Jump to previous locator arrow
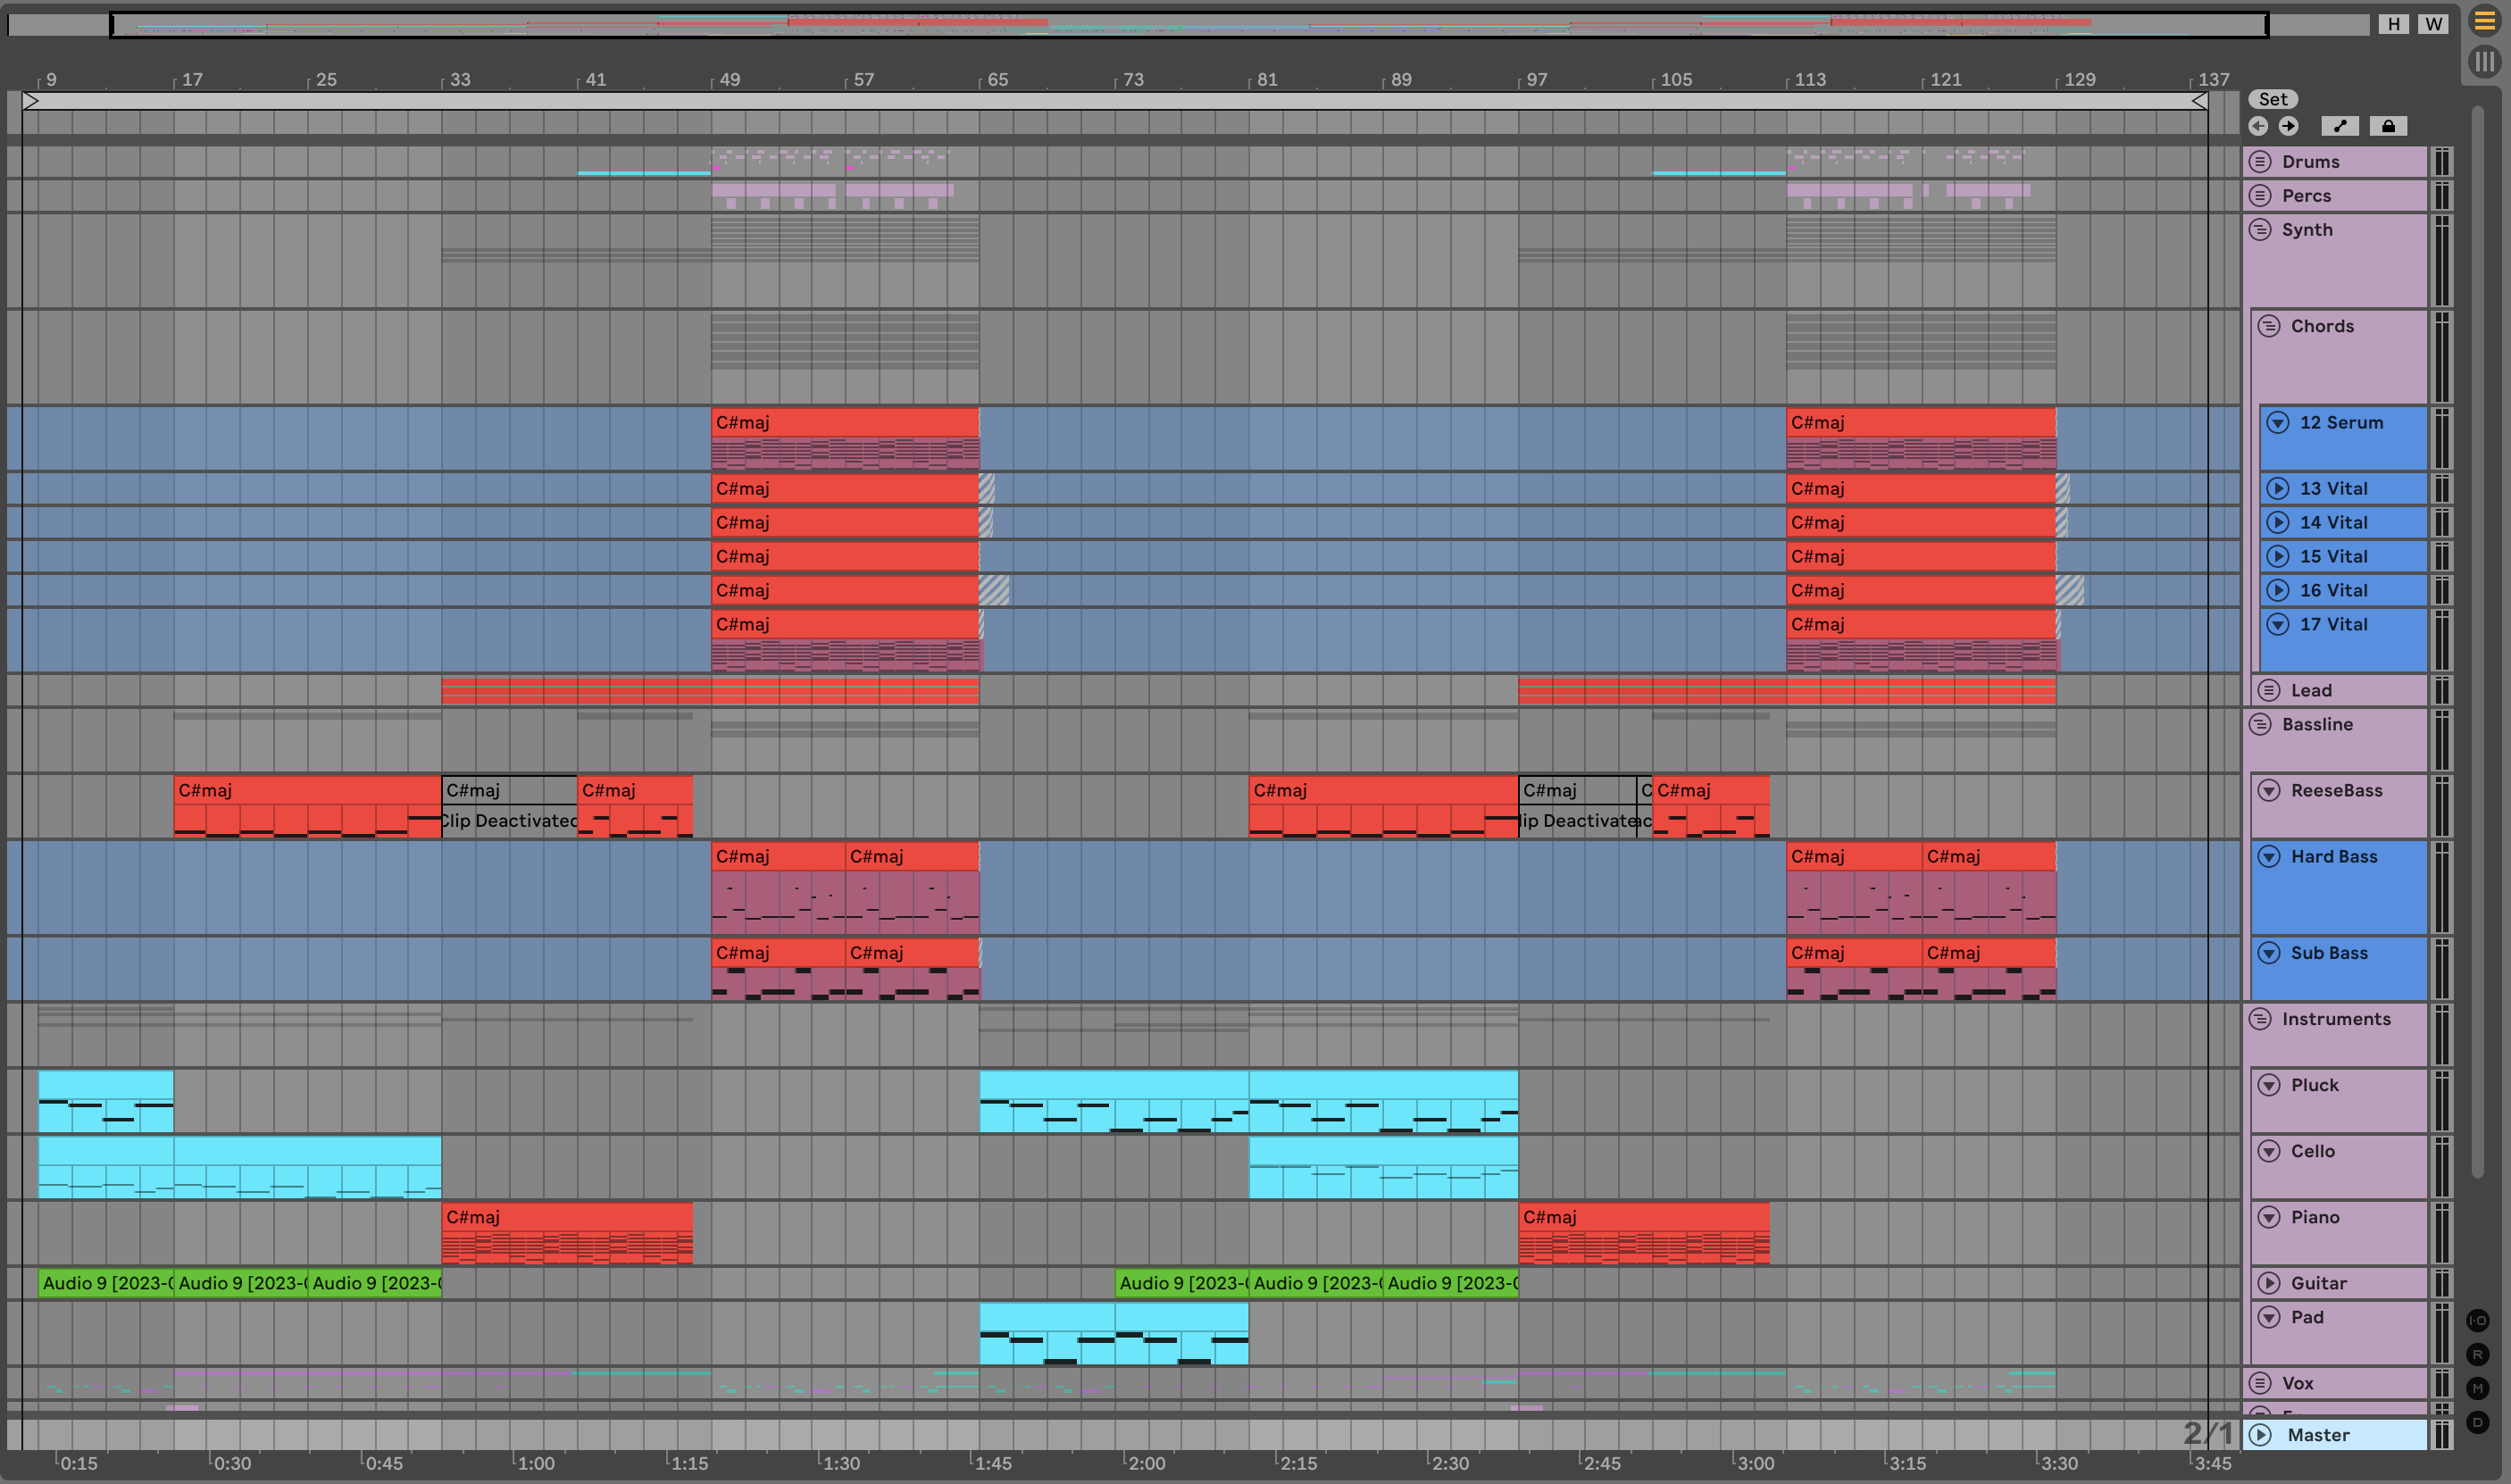The image size is (2511, 1484). (x=2258, y=126)
